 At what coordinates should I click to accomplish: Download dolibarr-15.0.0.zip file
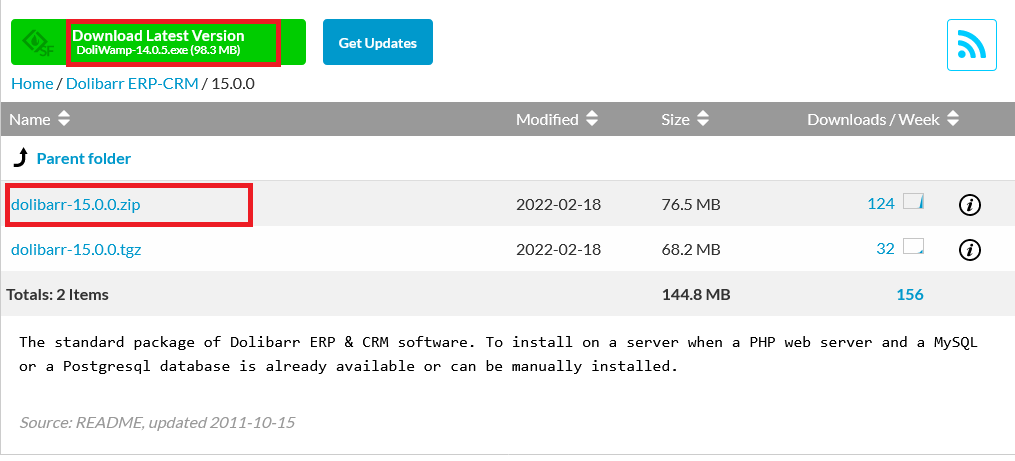pyautogui.click(x=76, y=205)
